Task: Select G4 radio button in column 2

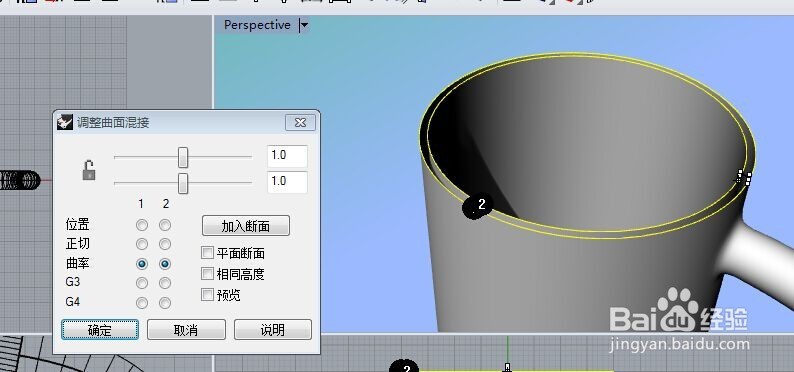Action: pyautogui.click(x=165, y=303)
